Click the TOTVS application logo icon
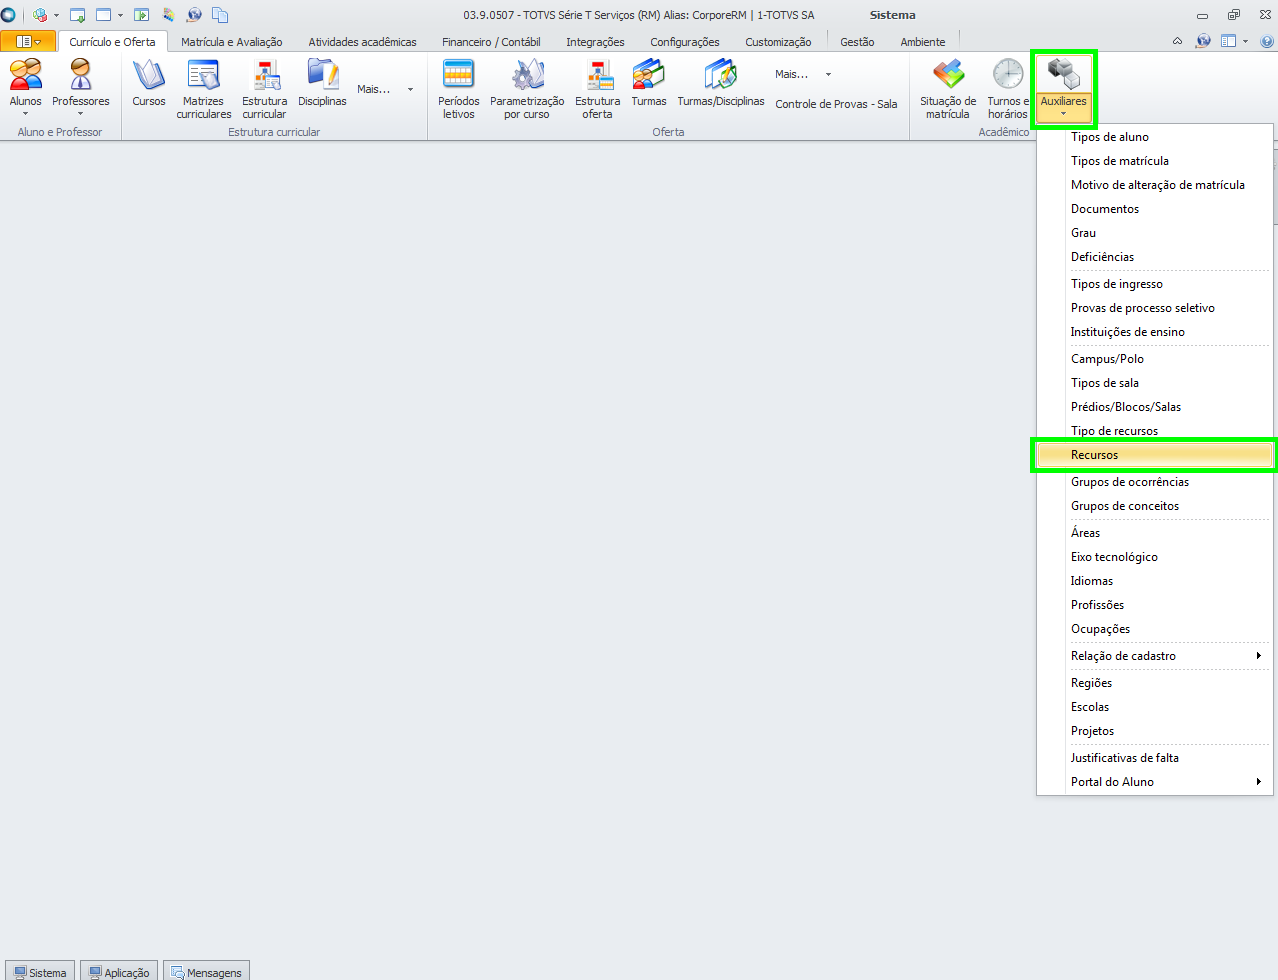Screen dimensions: 1278x980 coord(9,15)
